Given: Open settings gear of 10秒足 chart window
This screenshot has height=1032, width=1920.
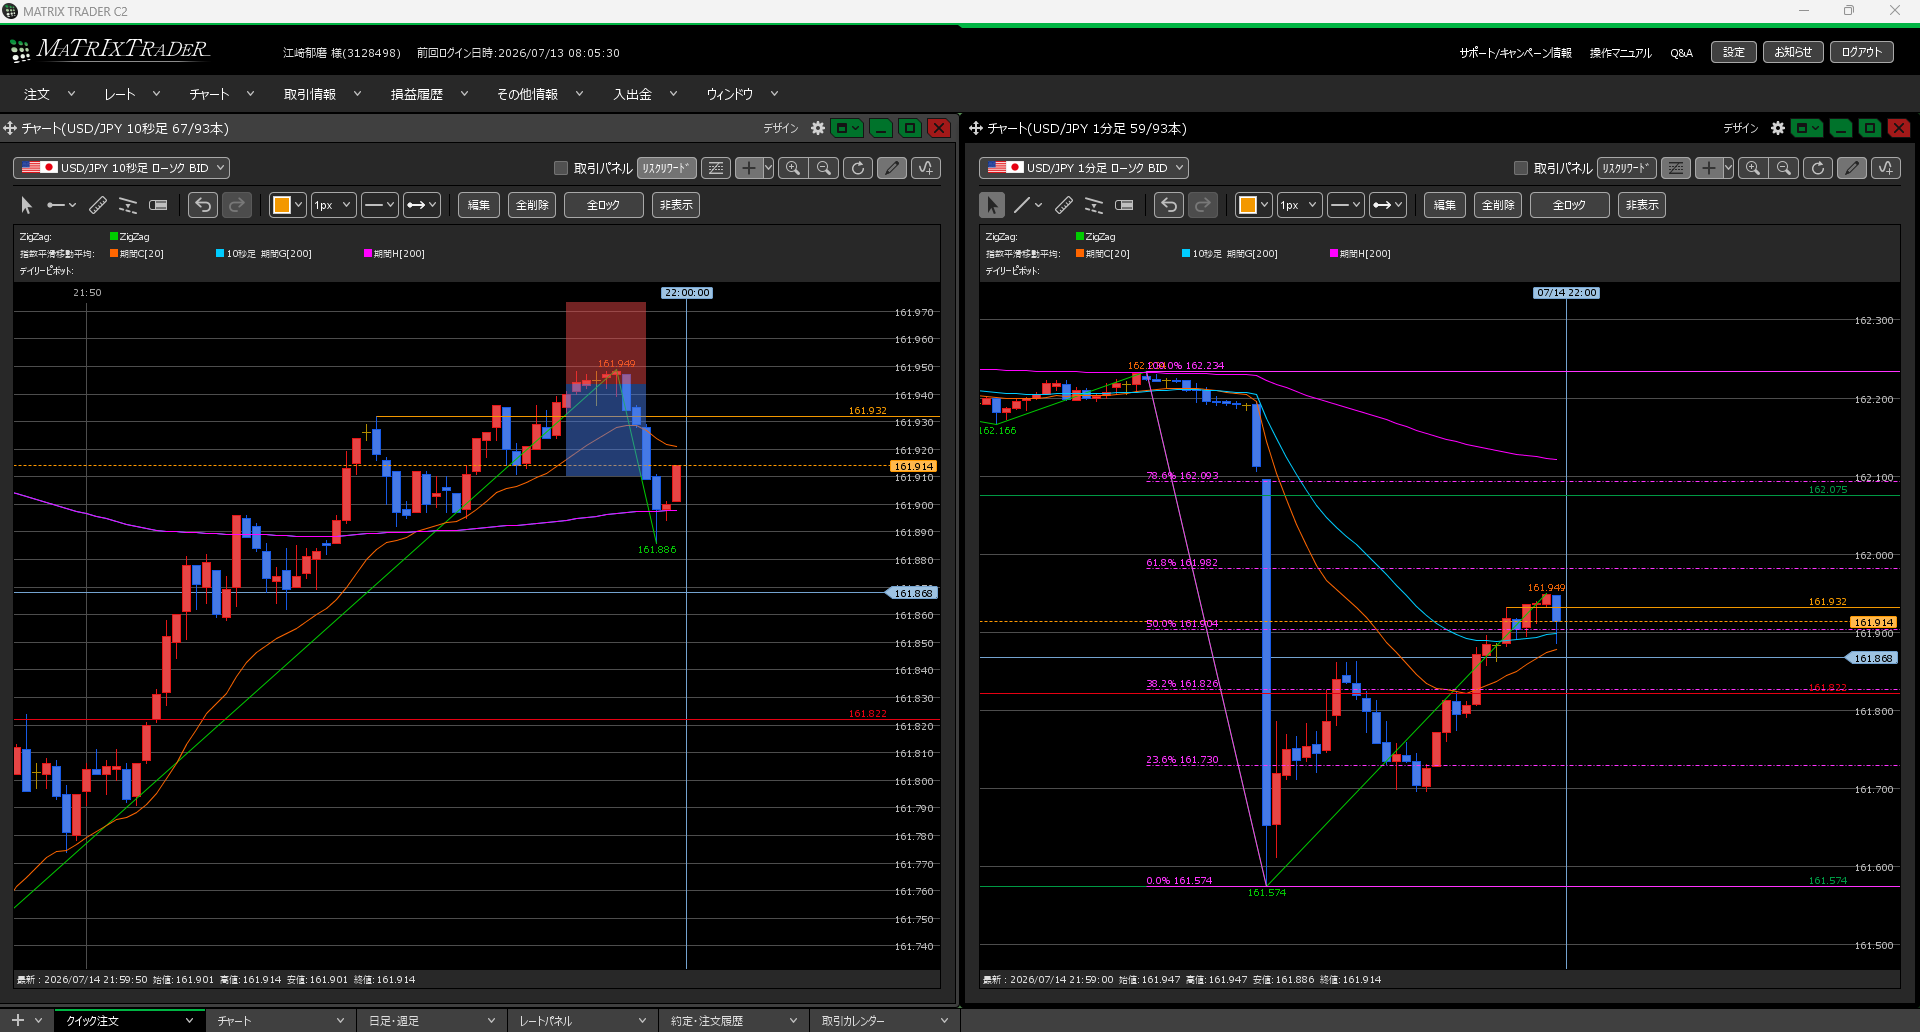Looking at the screenshot, I should click(x=818, y=128).
